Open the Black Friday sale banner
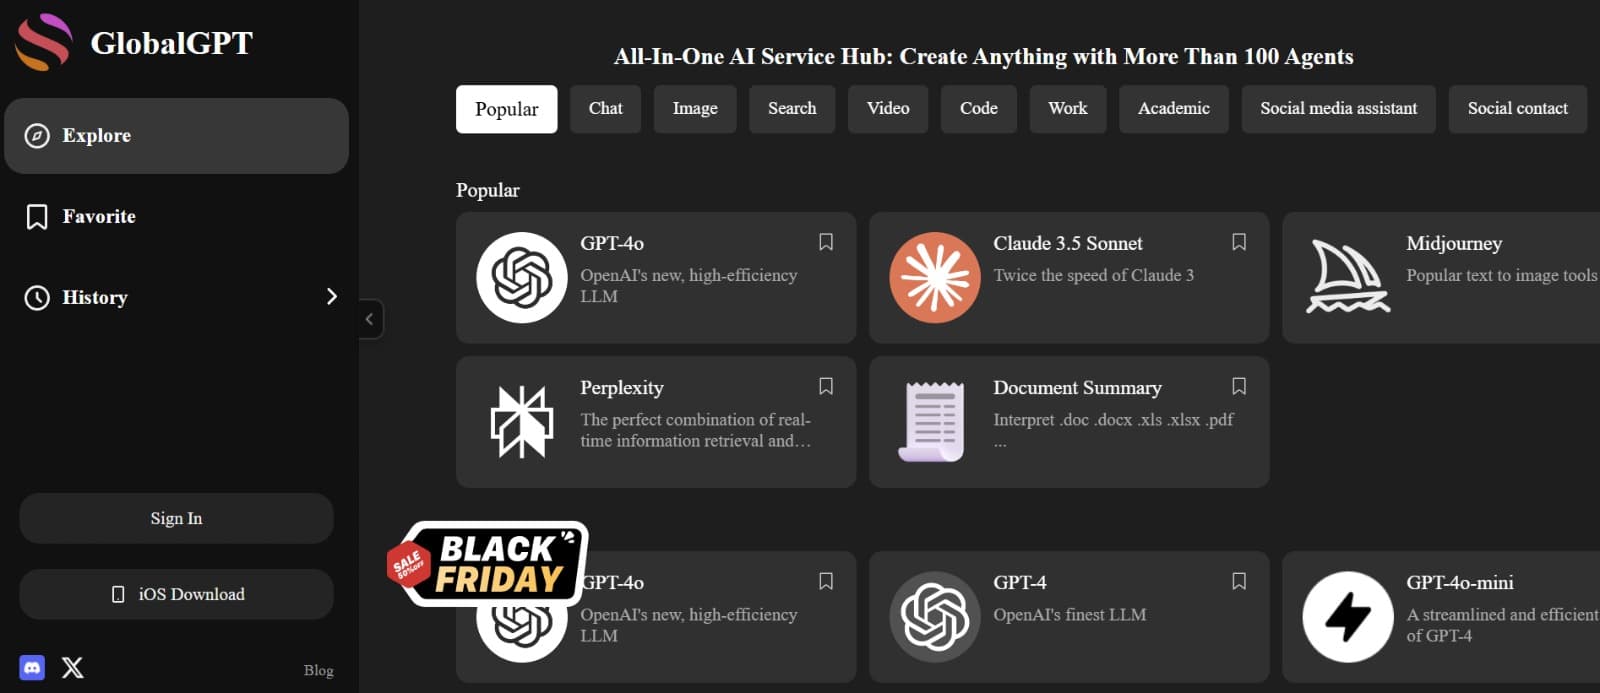1600x693 pixels. coord(488,564)
